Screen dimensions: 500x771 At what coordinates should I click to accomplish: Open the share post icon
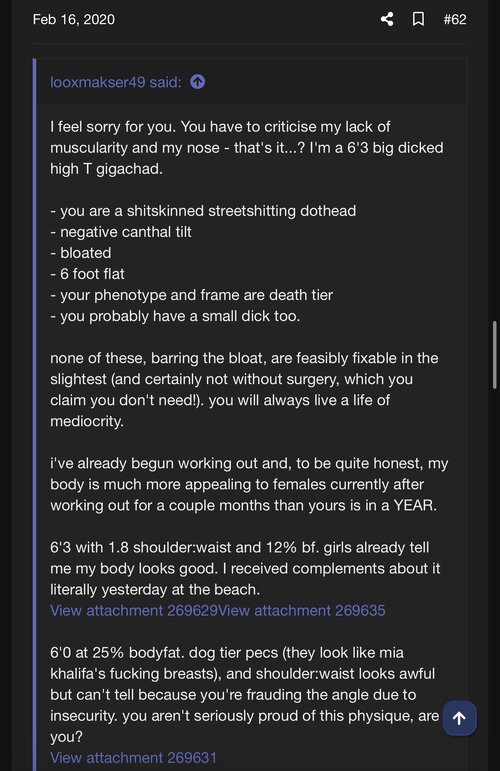pyautogui.click(x=387, y=19)
